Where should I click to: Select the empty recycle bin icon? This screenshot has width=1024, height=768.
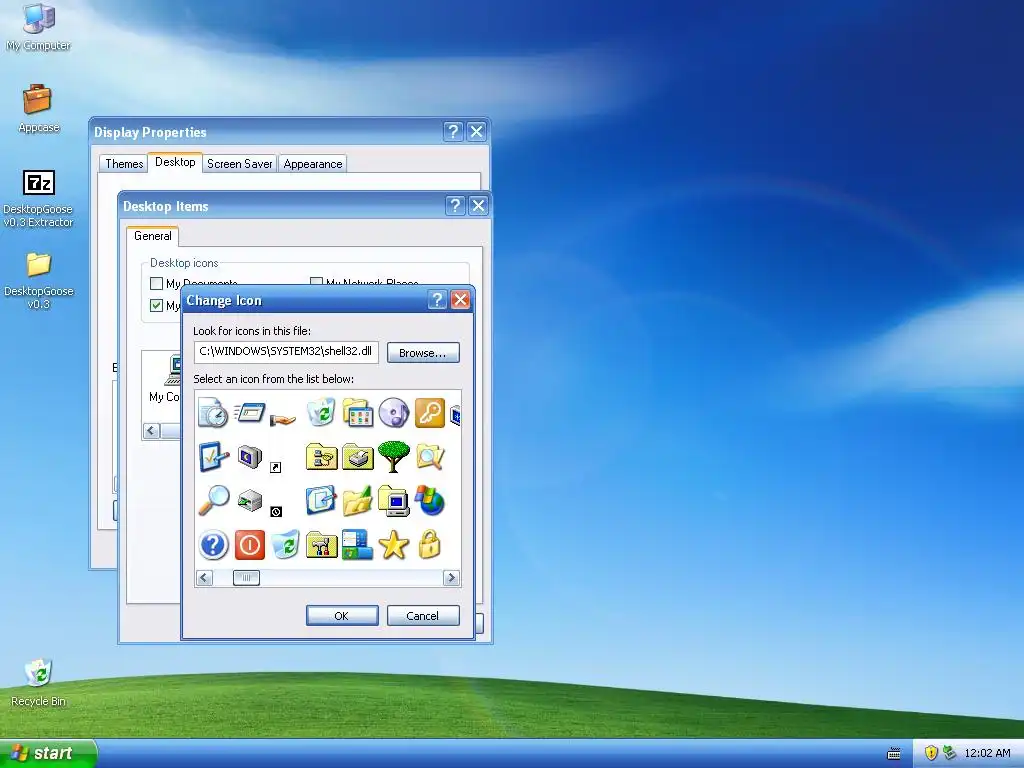click(x=285, y=545)
